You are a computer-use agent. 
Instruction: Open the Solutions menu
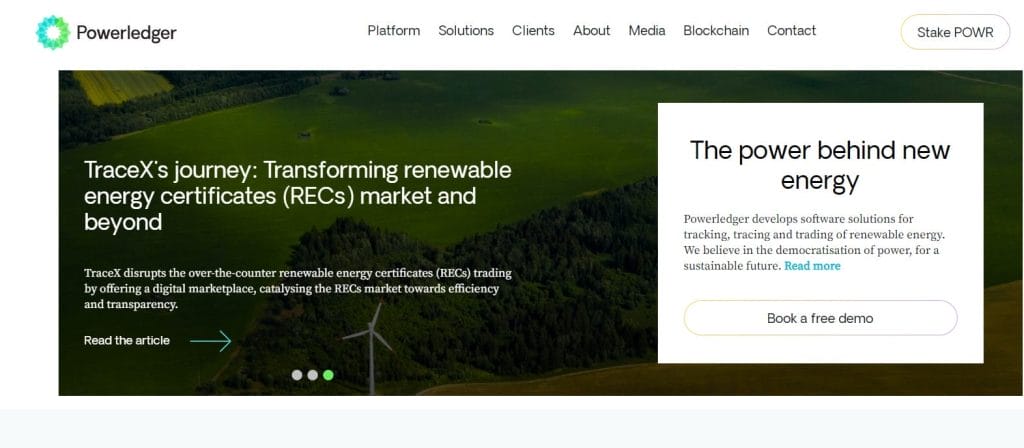coord(466,31)
